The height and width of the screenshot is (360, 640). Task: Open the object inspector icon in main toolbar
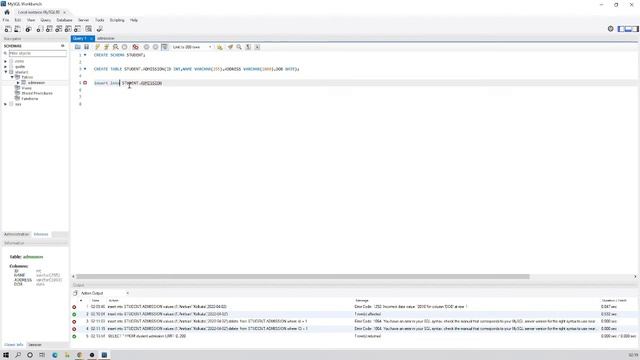28,29
